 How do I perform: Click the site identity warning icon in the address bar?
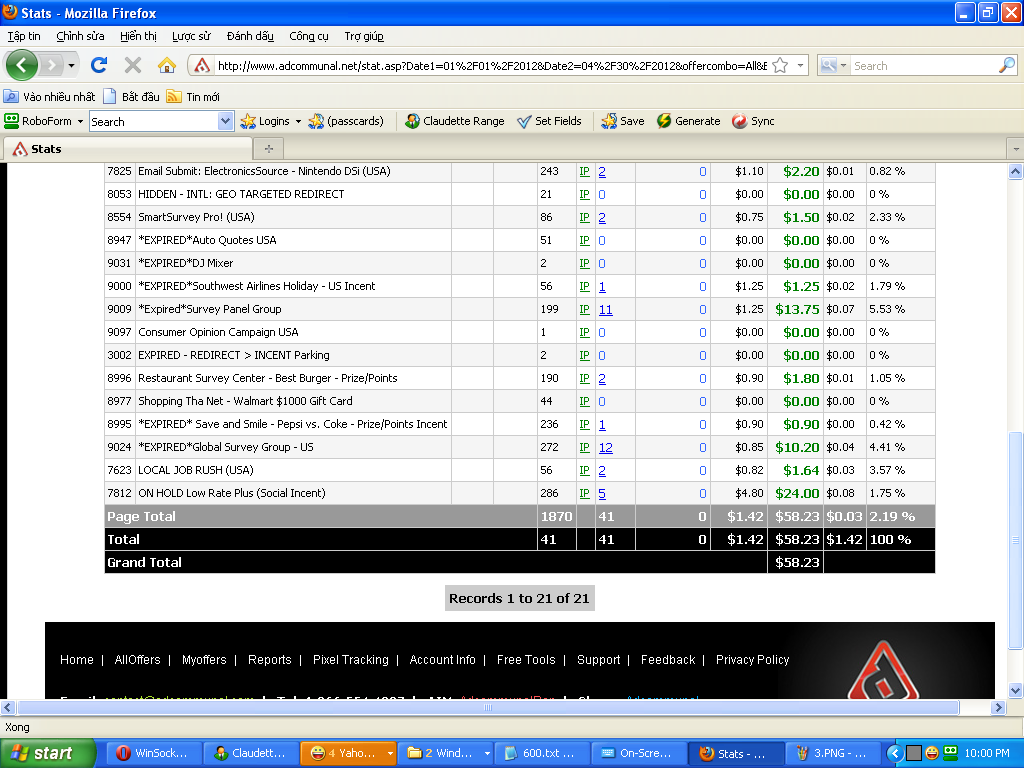202,65
